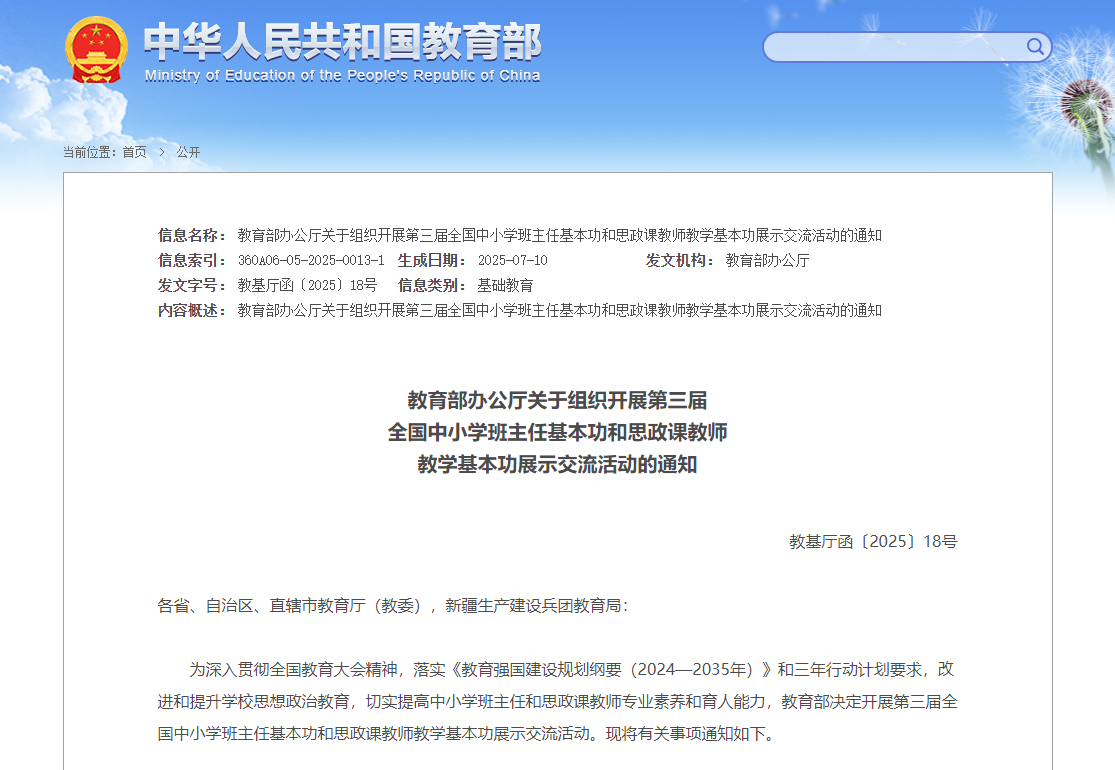
Task: Focus the search input box
Action: click(x=895, y=47)
